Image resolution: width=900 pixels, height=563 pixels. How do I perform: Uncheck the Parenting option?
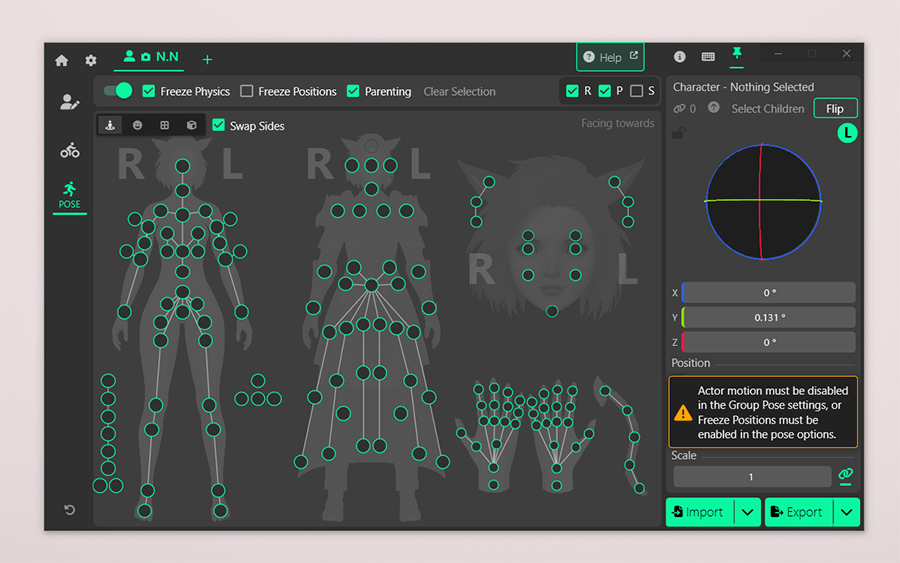[353, 92]
